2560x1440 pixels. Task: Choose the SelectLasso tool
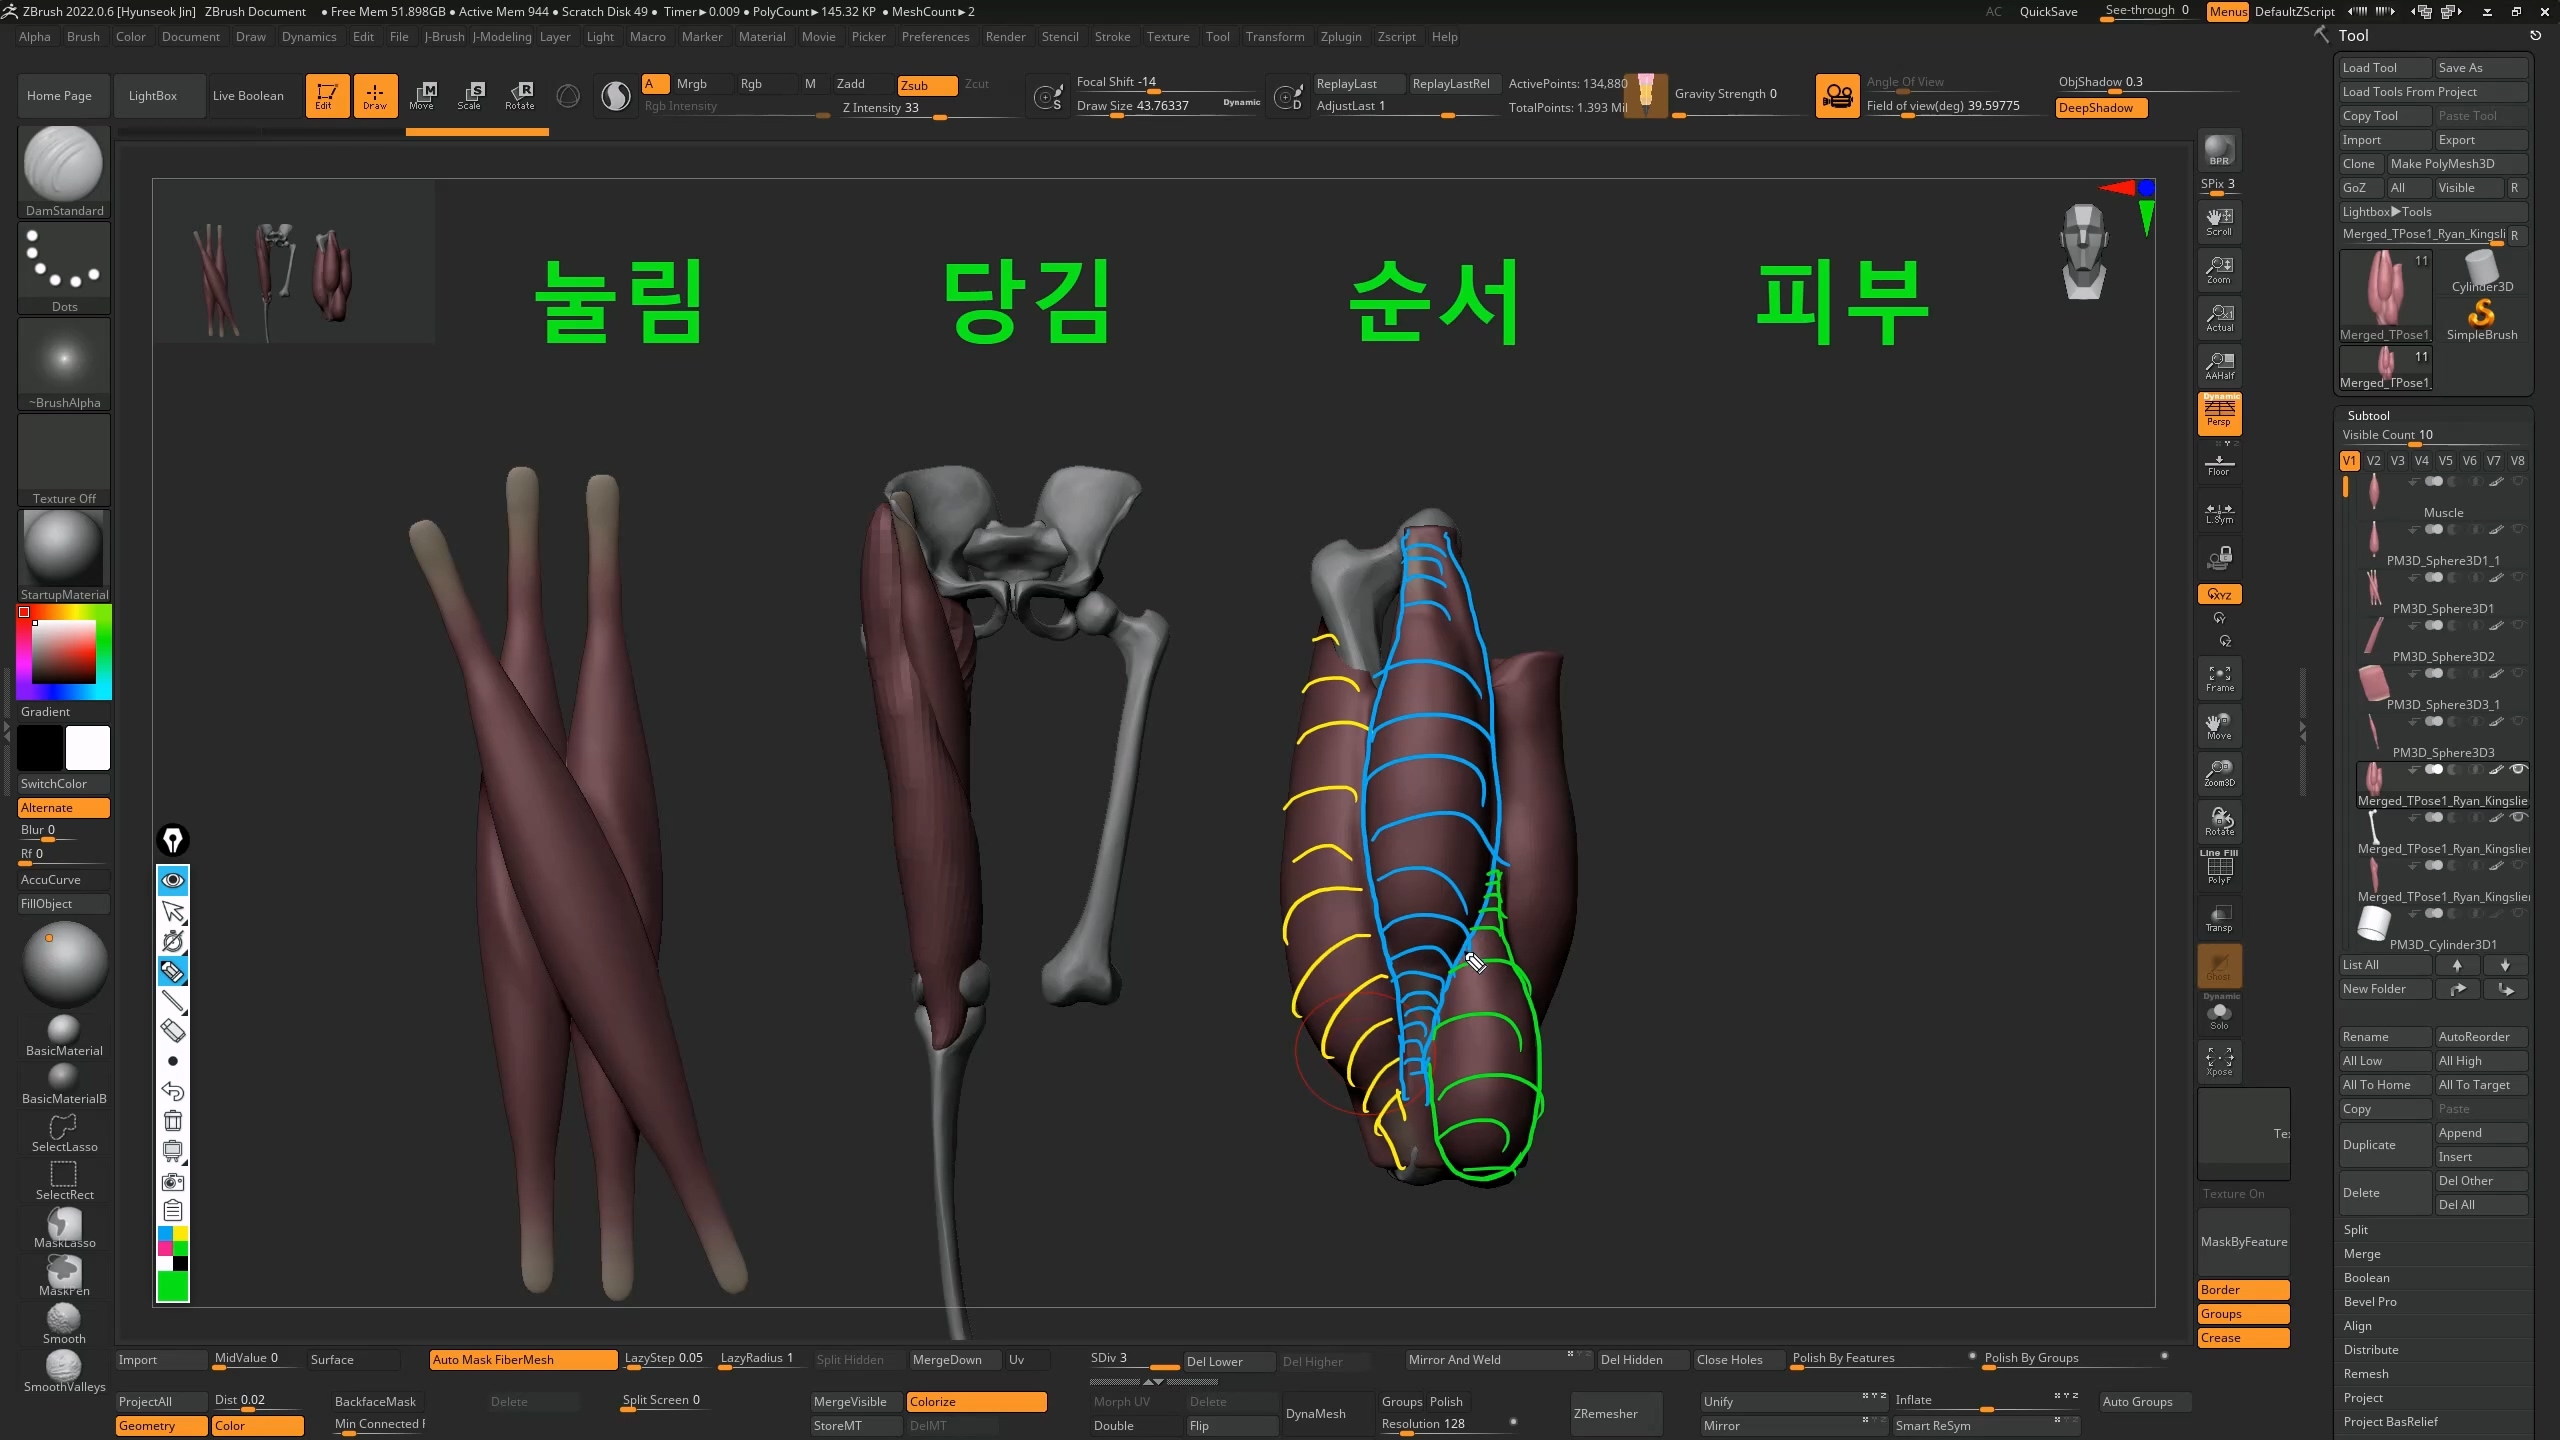coord(64,1133)
